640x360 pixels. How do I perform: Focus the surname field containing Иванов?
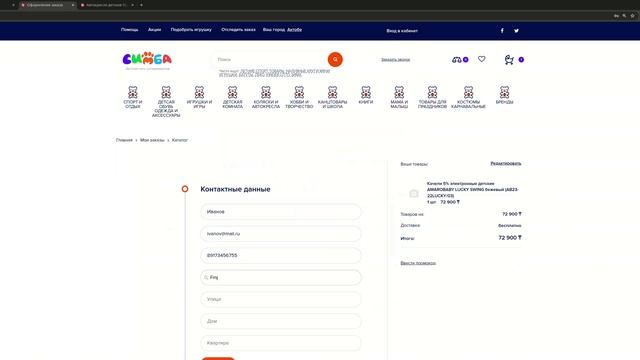[x=281, y=212]
